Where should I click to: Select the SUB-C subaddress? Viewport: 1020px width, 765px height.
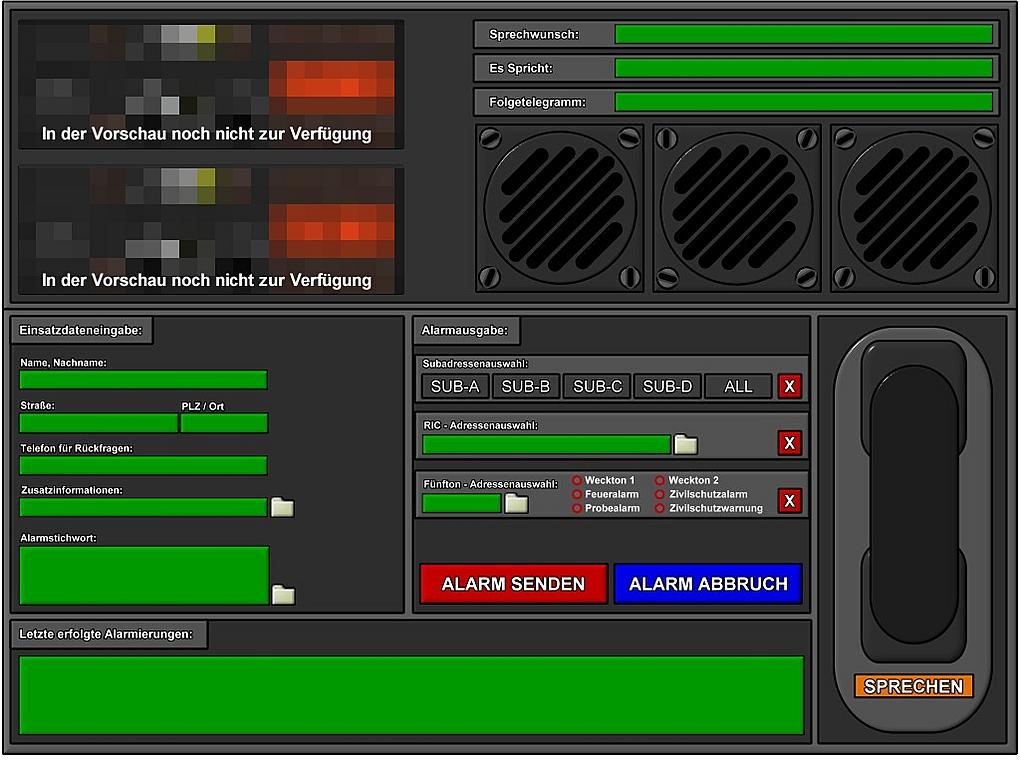point(597,386)
